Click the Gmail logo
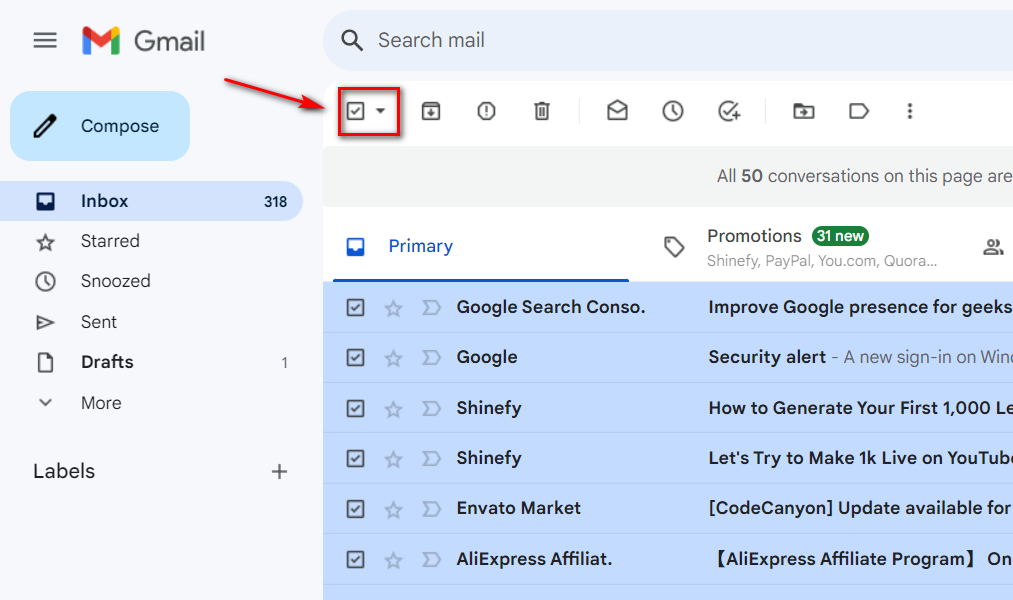 point(143,41)
